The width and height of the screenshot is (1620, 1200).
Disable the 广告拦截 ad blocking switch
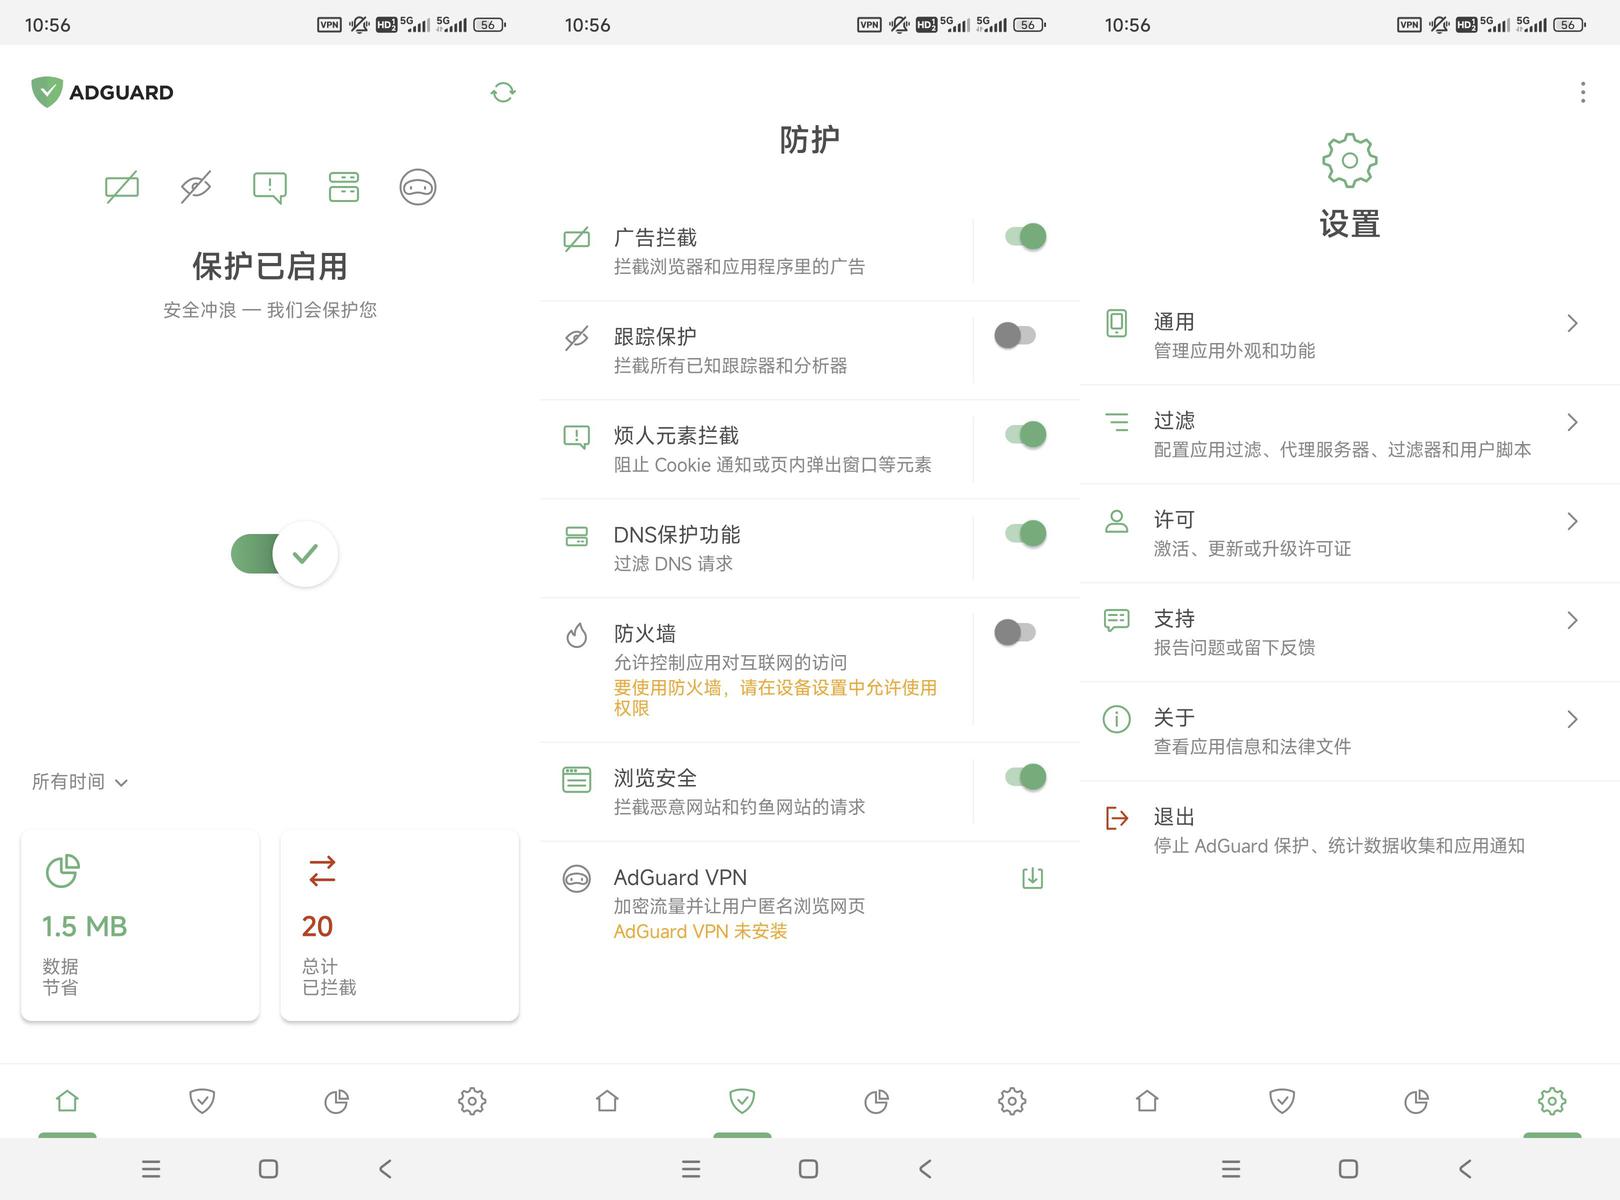pos(1026,237)
